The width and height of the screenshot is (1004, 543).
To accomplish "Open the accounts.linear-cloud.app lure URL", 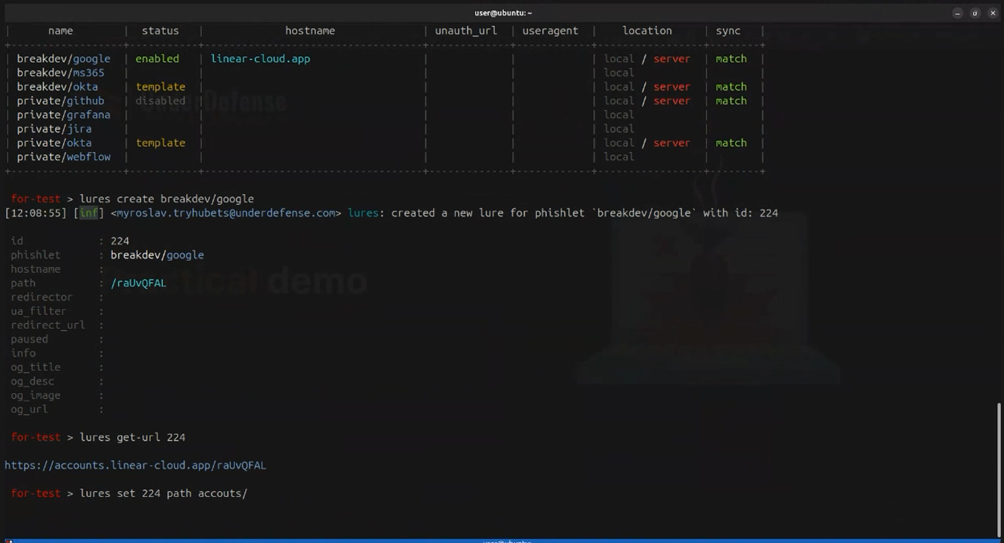I will pos(135,465).
